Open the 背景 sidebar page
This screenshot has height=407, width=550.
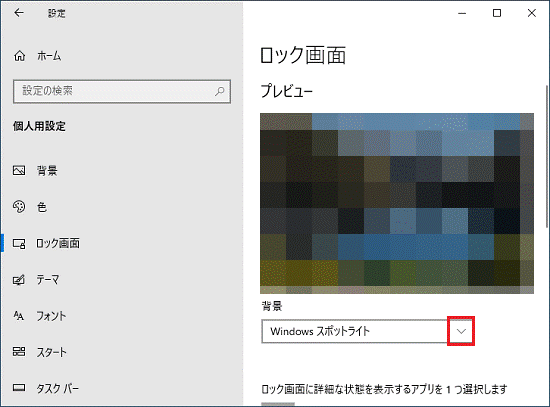click(x=47, y=171)
